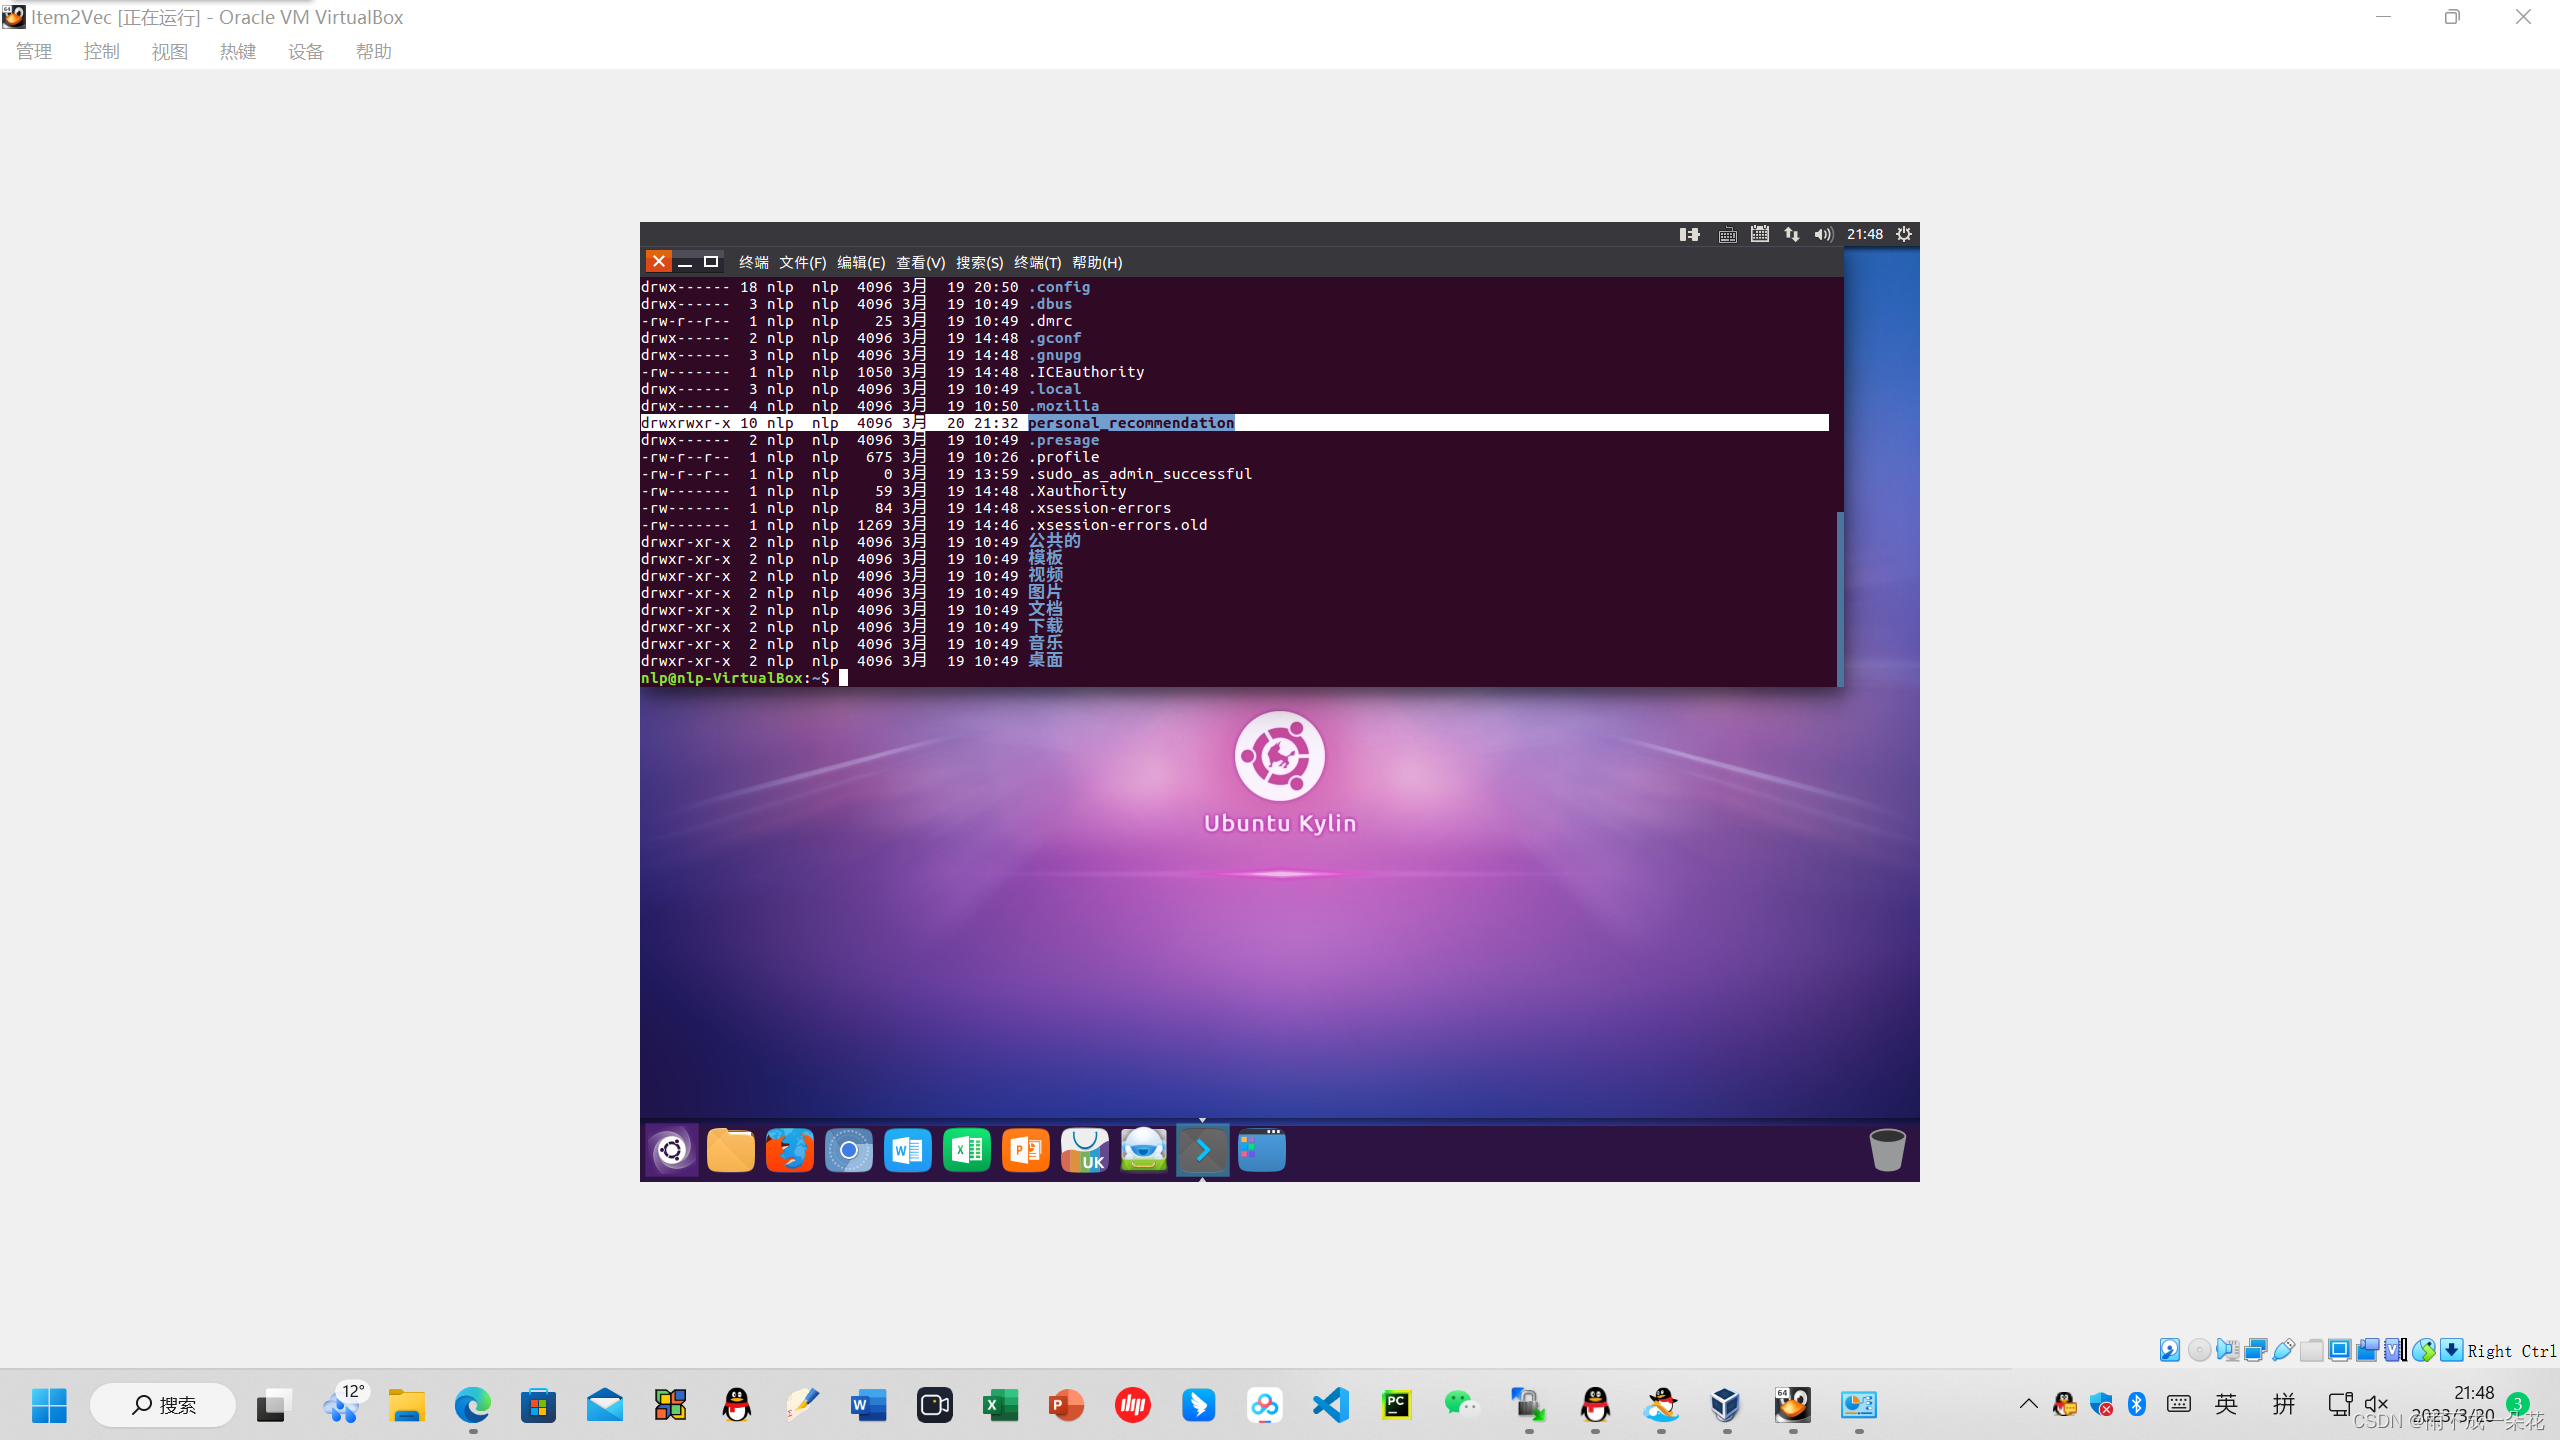2560x1440 pixels.
Task: Click the VirtualBox USB devices status icon
Action: point(2283,1351)
